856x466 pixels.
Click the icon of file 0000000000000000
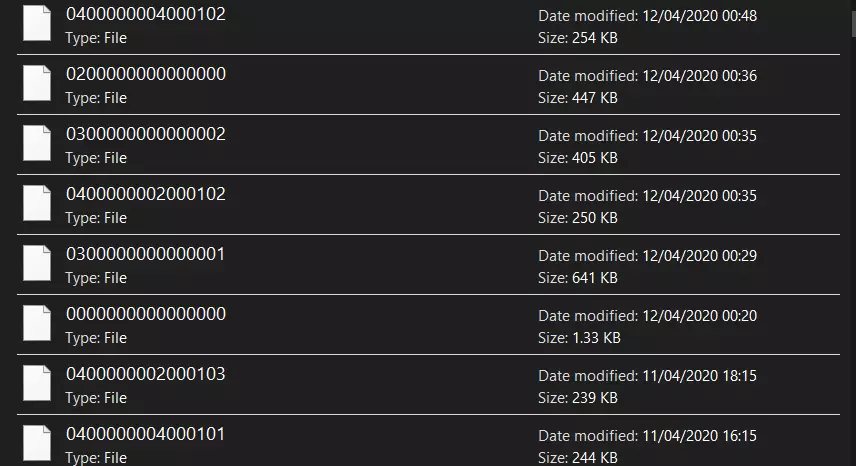(37, 324)
